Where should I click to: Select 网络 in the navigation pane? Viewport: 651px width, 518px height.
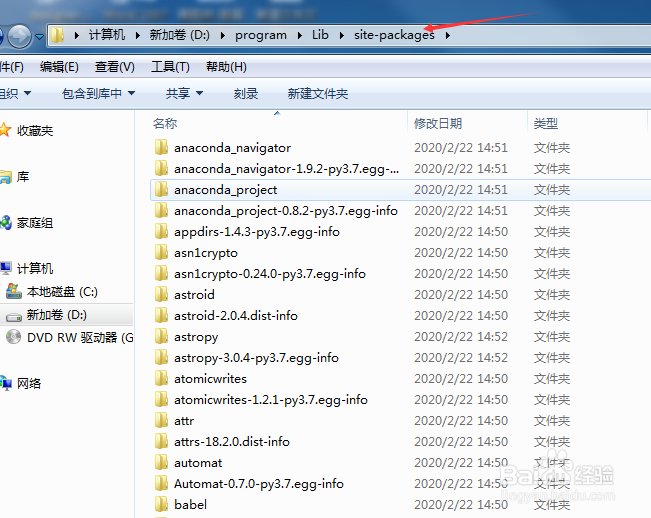click(29, 384)
